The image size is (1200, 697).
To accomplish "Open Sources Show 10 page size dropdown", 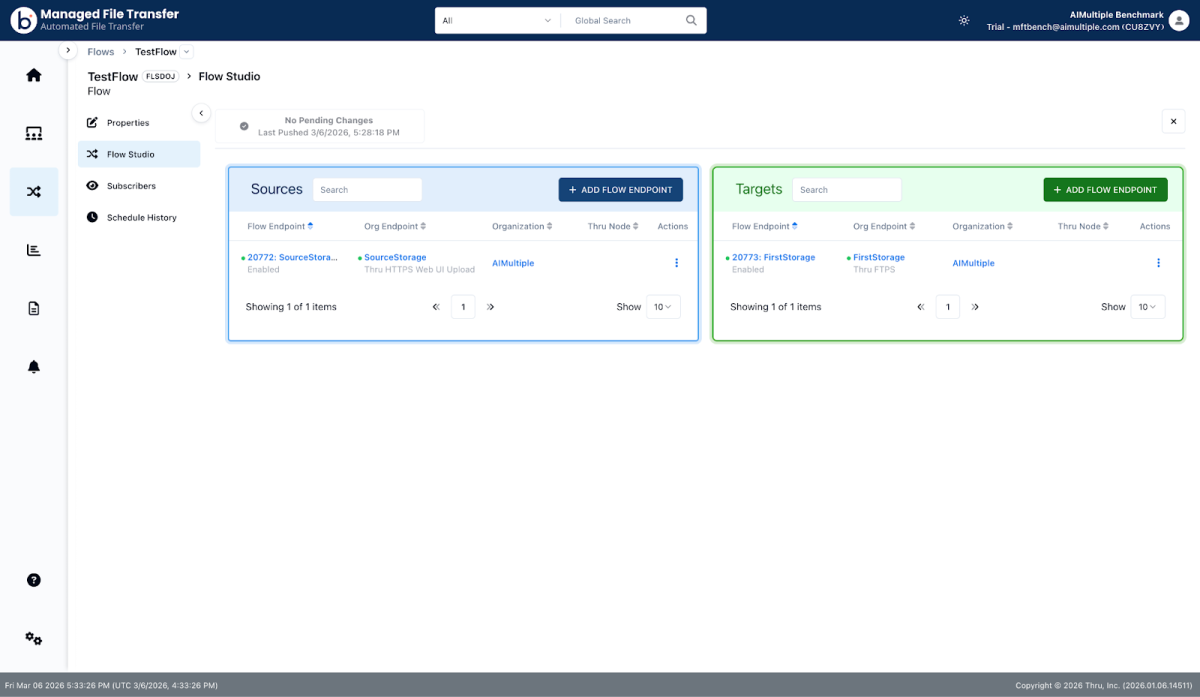I will (x=663, y=307).
